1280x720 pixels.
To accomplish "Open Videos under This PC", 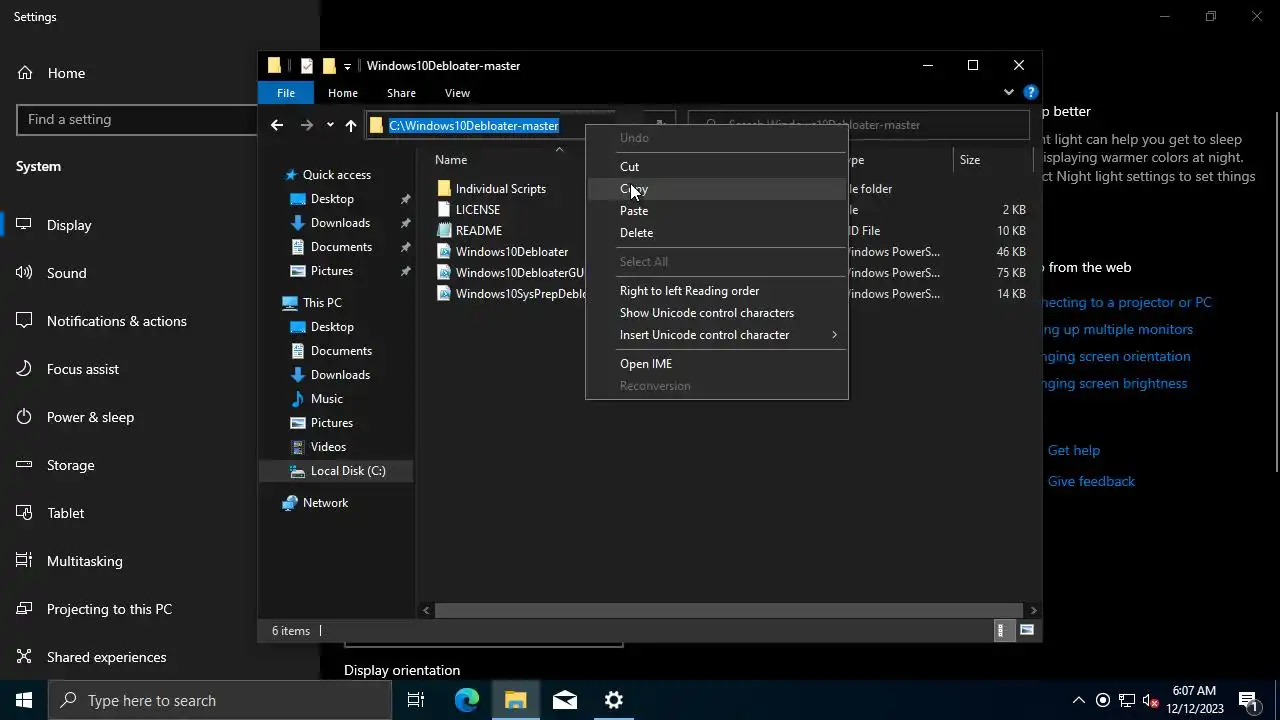I will click(x=328, y=447).
